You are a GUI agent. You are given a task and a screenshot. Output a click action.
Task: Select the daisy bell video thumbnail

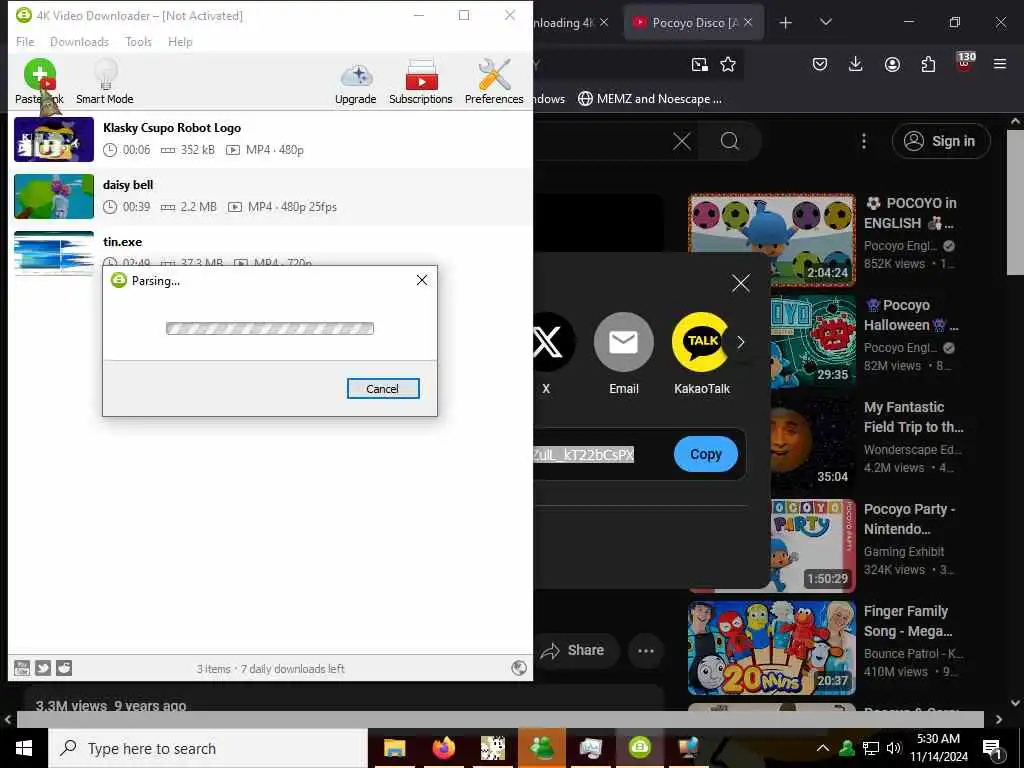point(54,196)
